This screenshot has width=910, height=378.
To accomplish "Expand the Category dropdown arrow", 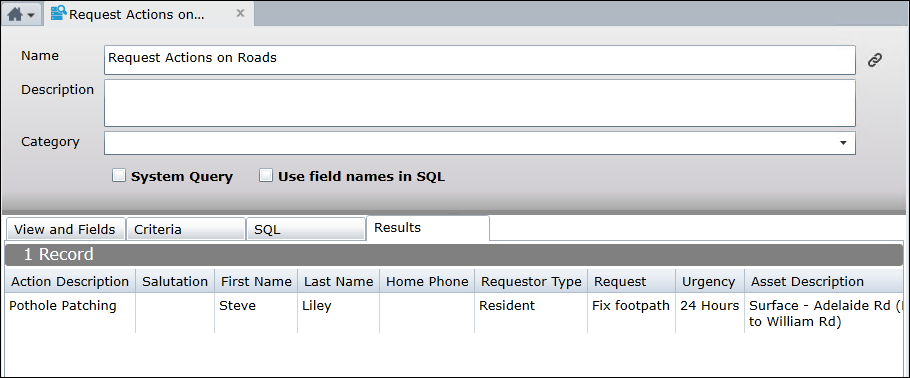I will click(x=843, y=143).
